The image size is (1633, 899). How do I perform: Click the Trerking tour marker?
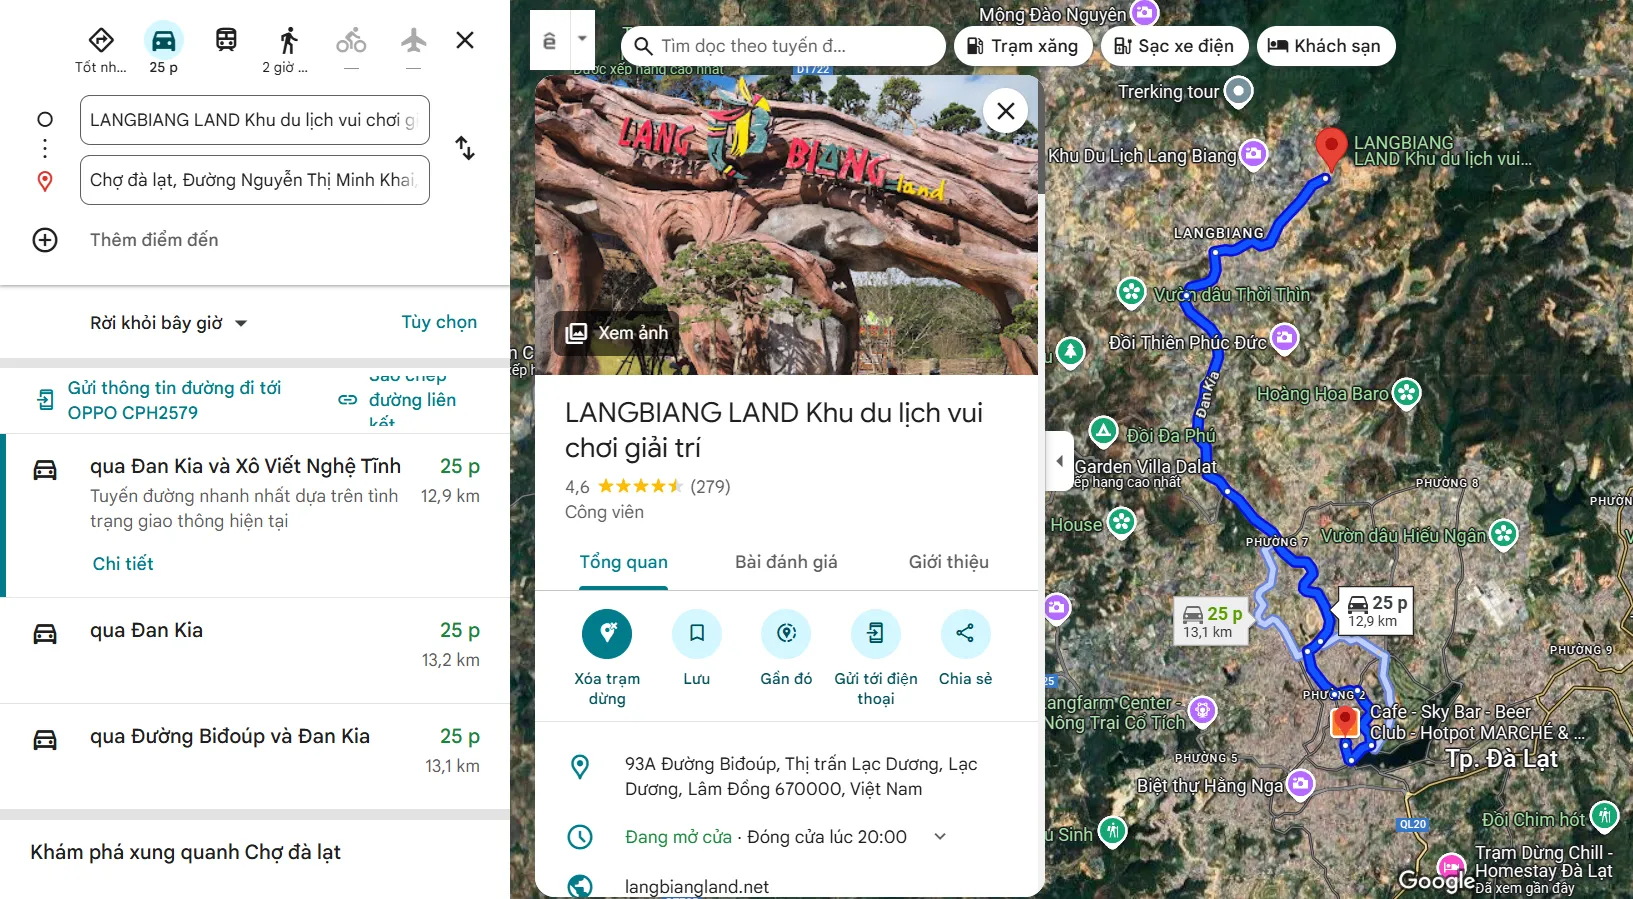click(x=1239, y=91)
